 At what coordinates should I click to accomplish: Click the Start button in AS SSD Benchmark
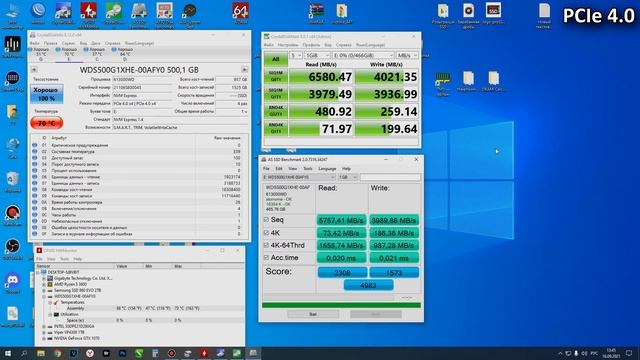[x=313, y=314]
